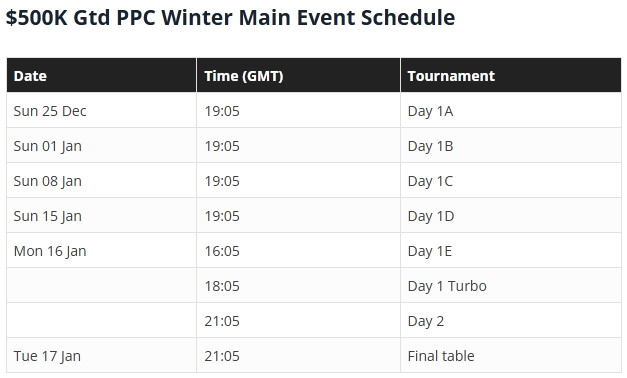Select the Date column header
This screenshot has height=378, width=627.
102,75
